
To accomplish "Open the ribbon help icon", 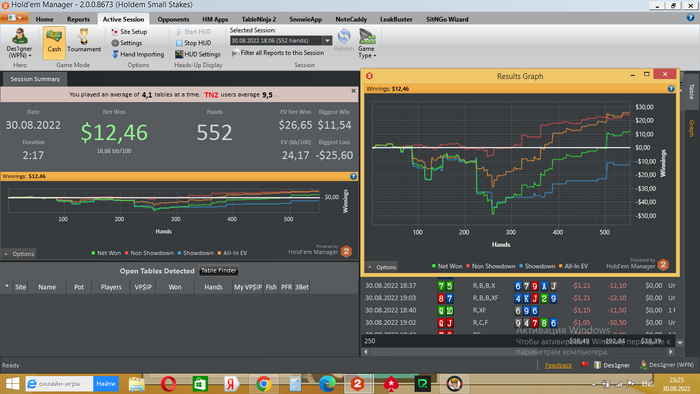I will click(x=690, y=18).
